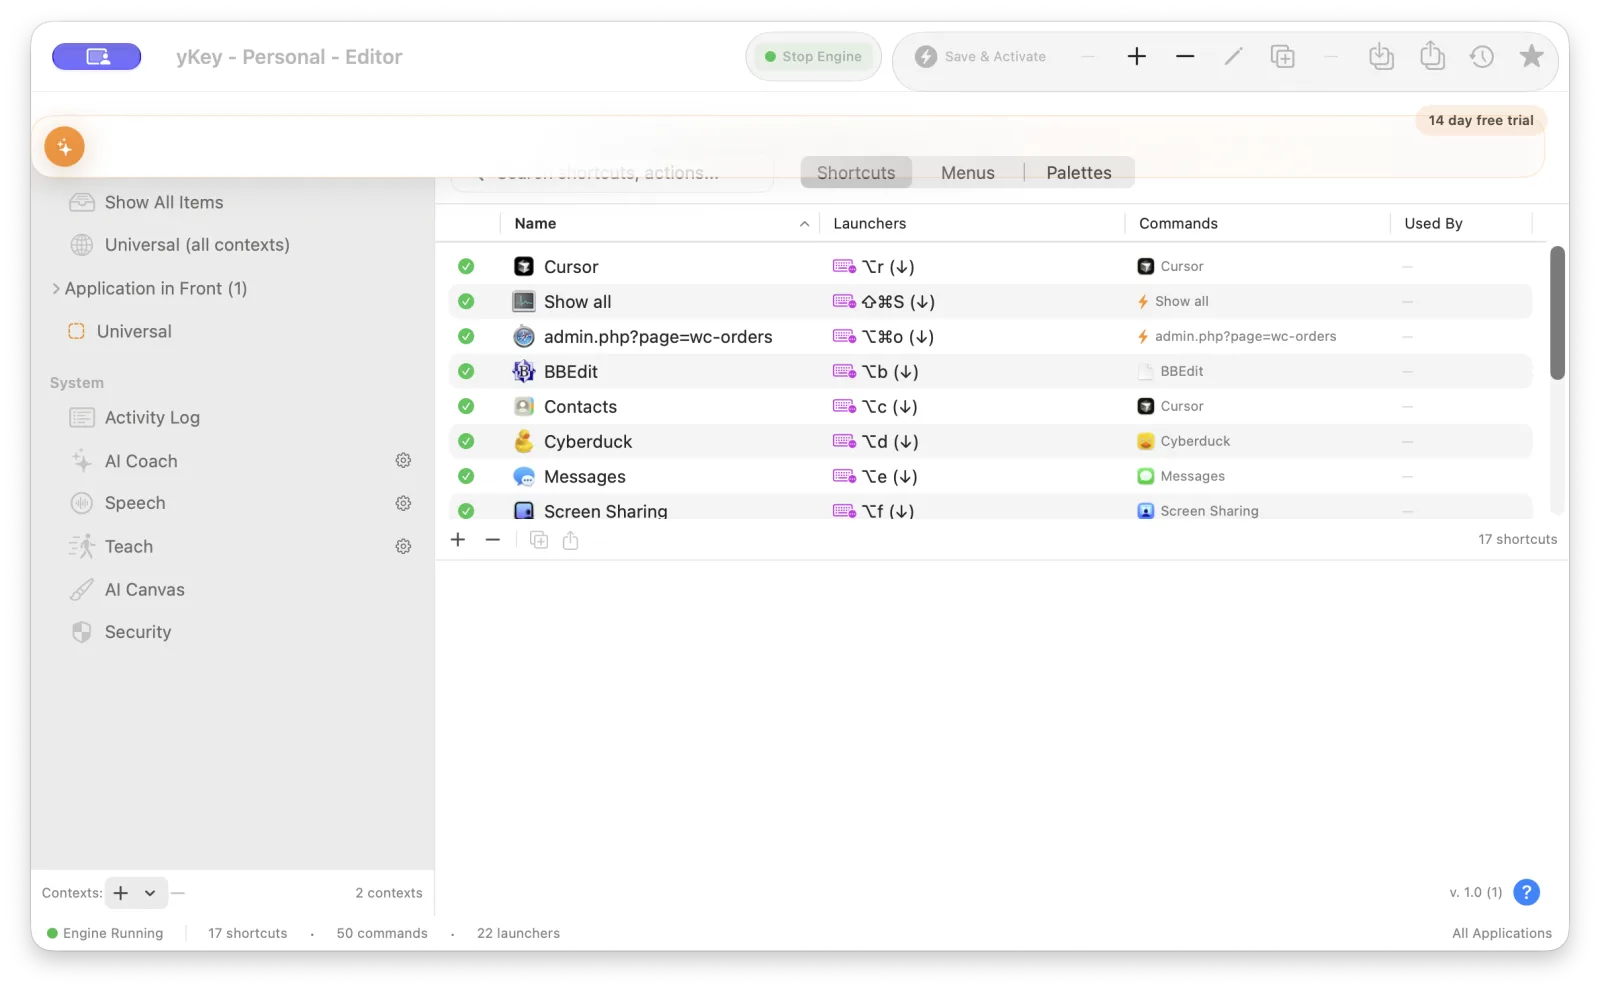The image size is (1600, 991).
Task: Open AI Canvas in sidebar
Action: pyautogui.click(x=144, y=590)
